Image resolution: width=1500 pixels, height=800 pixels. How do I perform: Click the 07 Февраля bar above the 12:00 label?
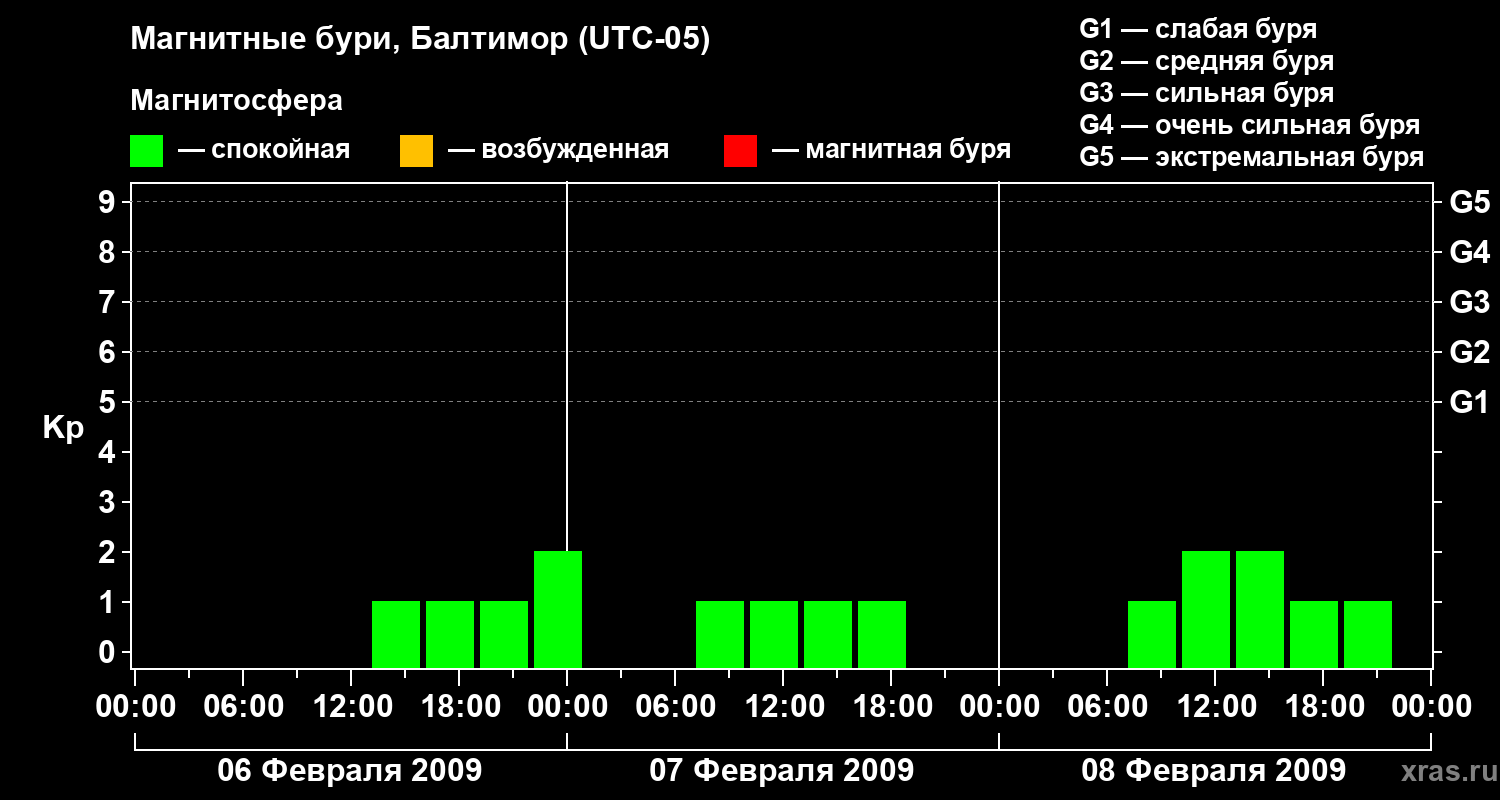(x=774, y=634)
